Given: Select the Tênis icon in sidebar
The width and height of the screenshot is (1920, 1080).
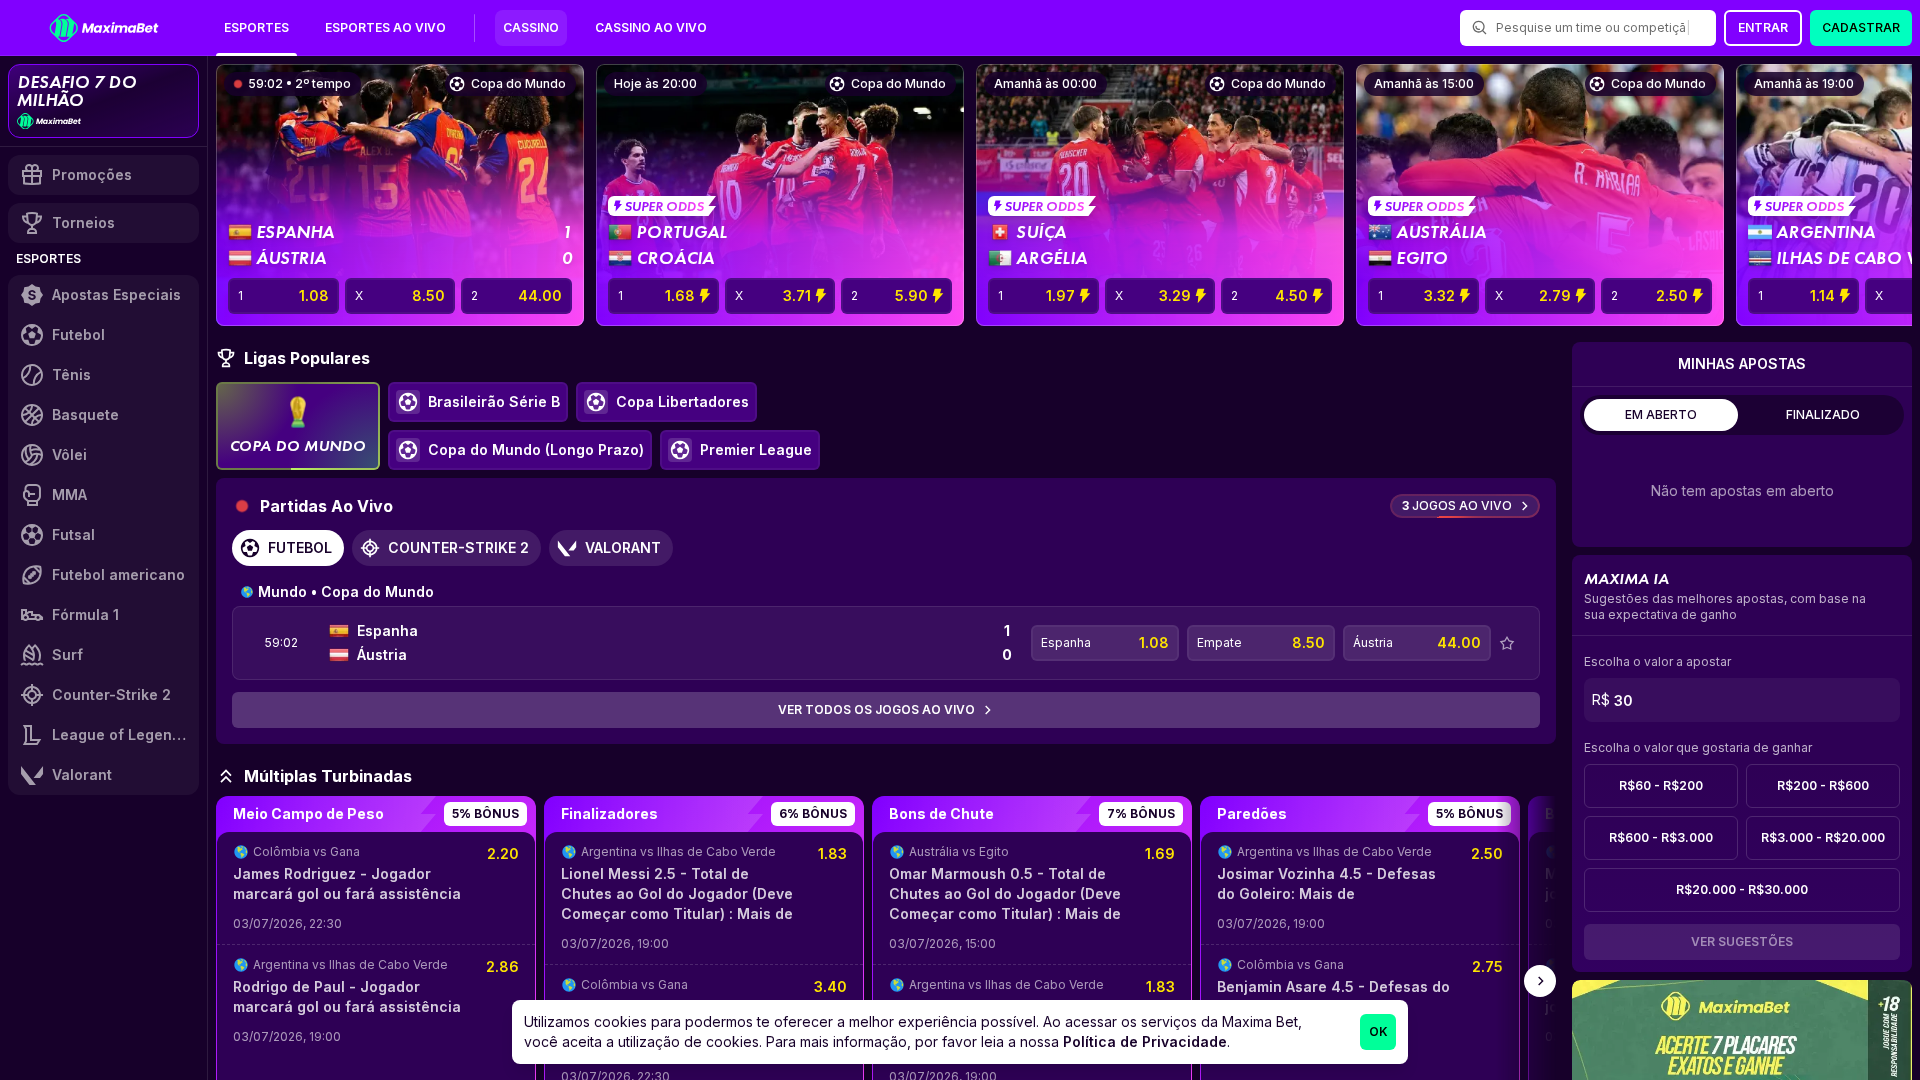Looking at the screenshot, I should point(32,375).
